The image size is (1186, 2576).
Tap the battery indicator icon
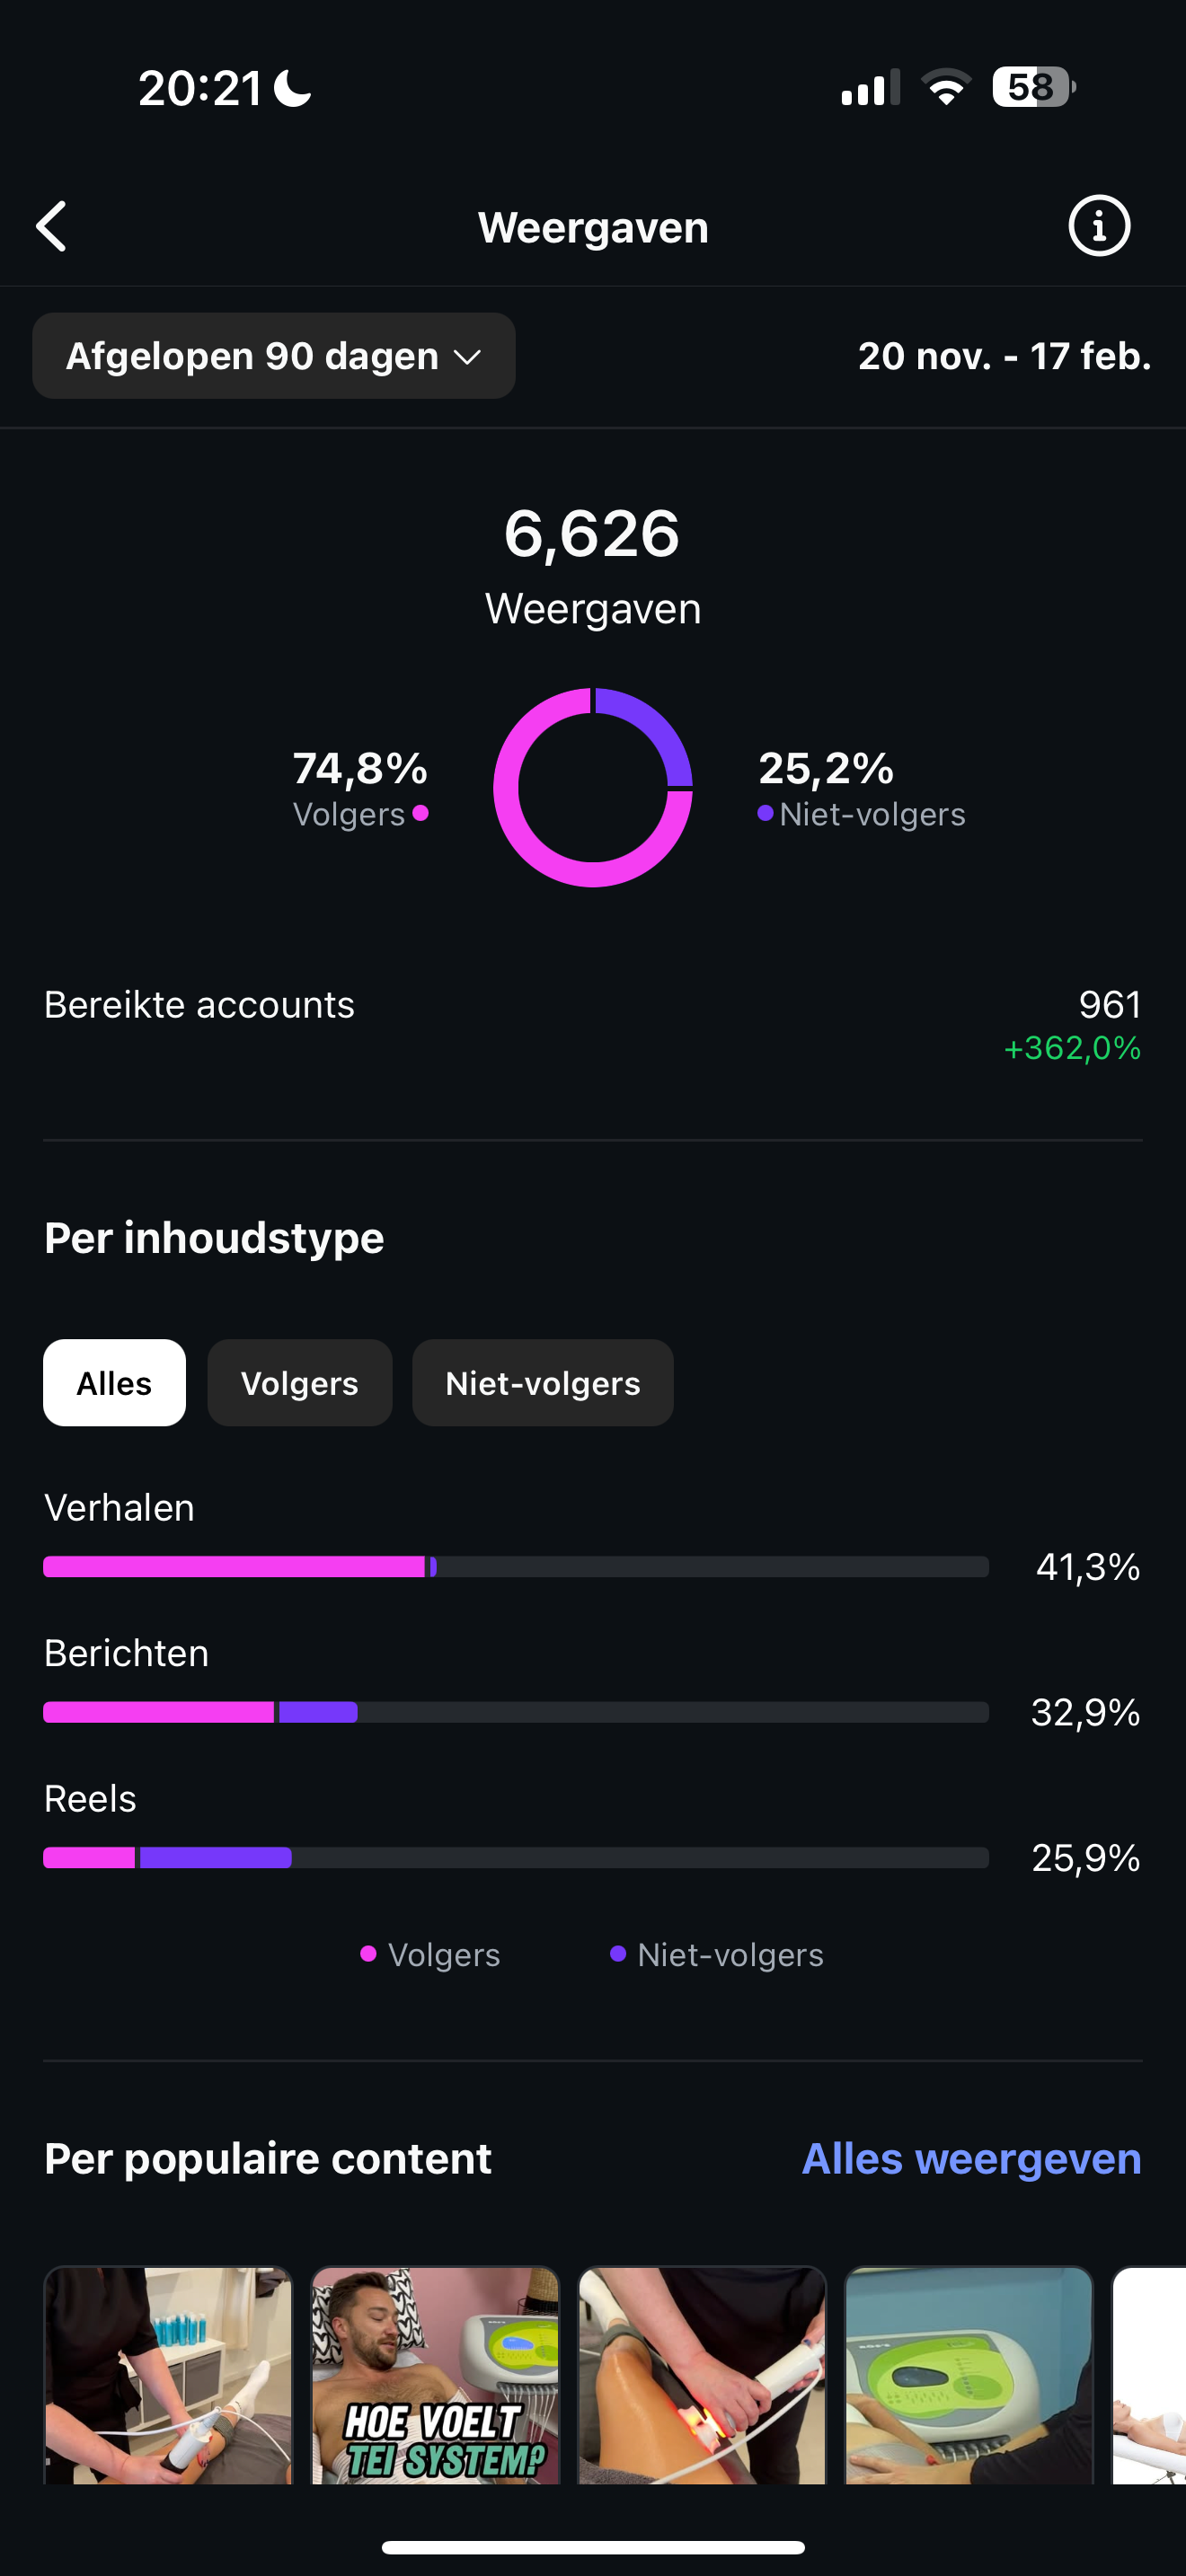1033,88
